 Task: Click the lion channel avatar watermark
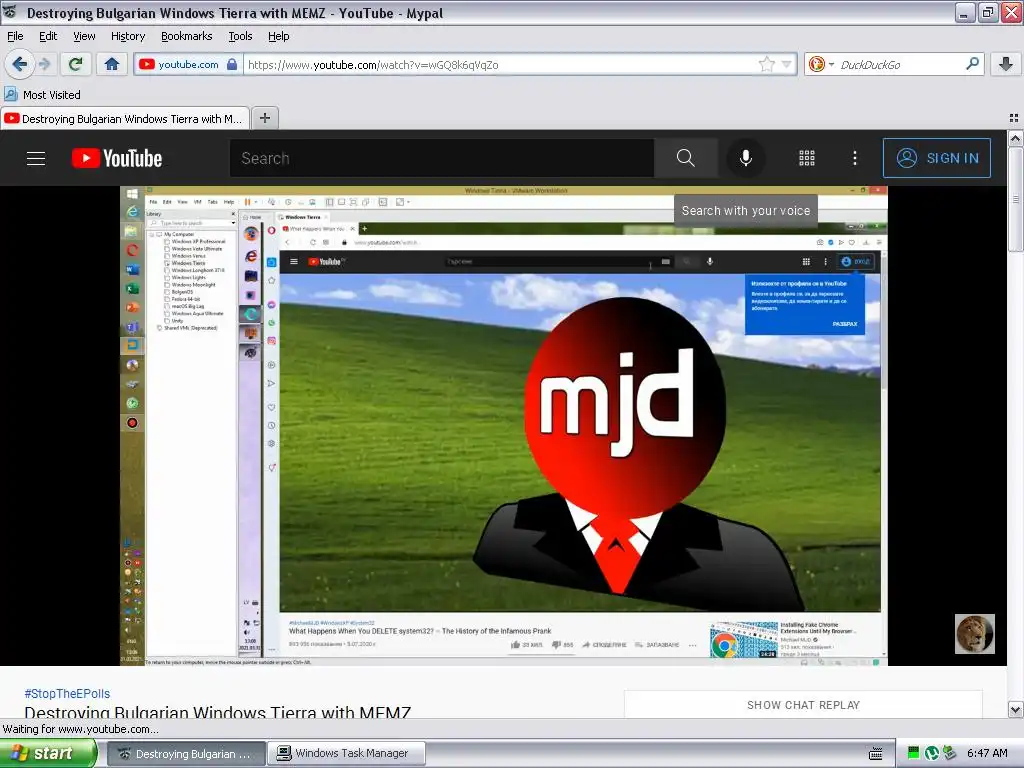[x=974, y=633]
